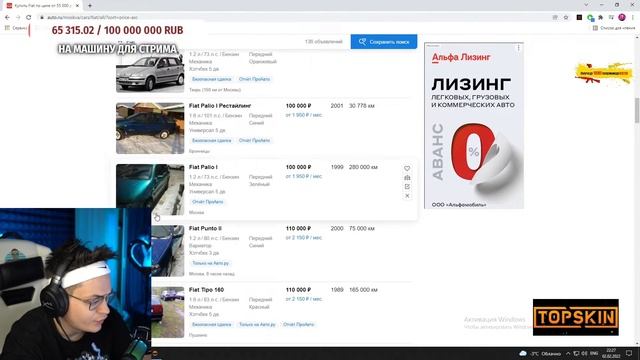Open the green circular browser extension

point(590,18)
